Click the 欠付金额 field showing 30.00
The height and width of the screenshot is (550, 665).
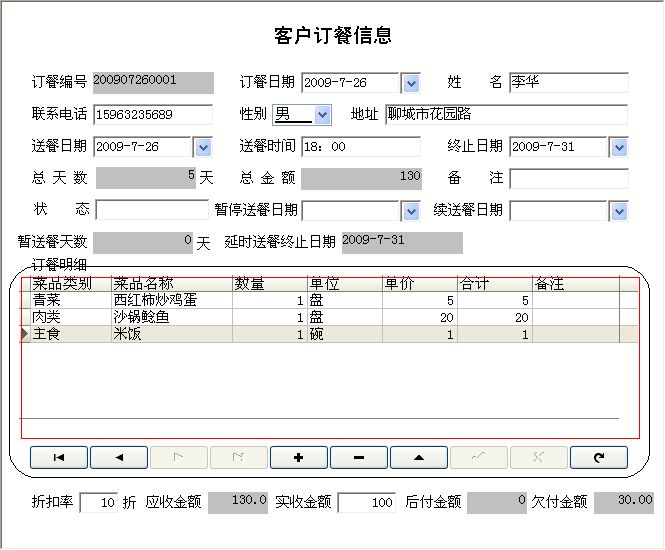tap(624, 503)
